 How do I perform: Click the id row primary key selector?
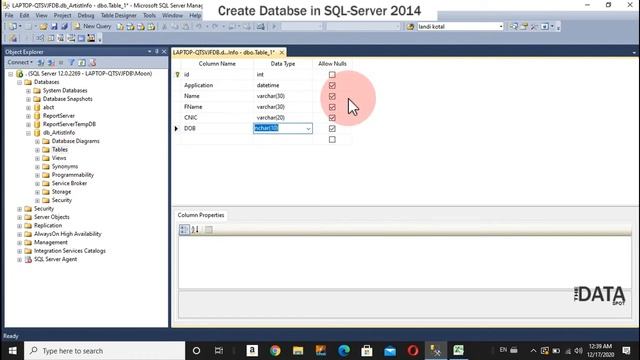pos(177,75)
